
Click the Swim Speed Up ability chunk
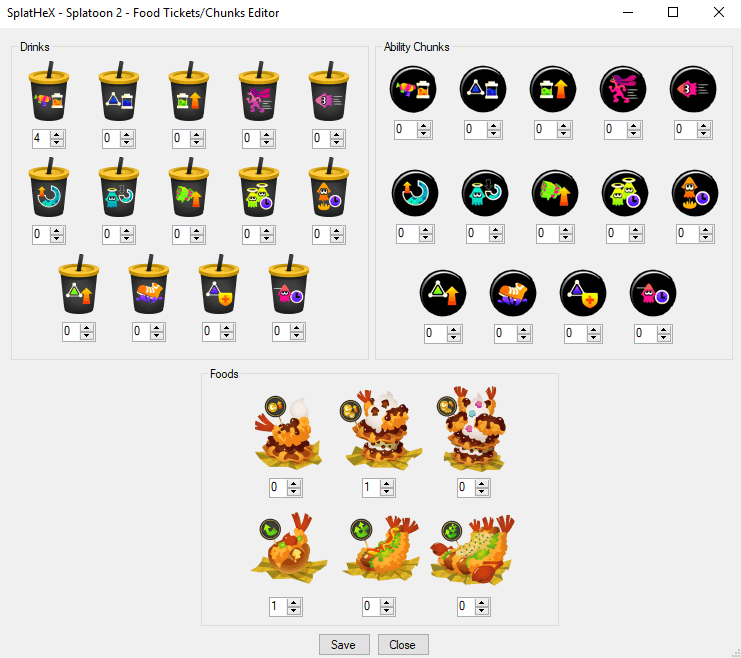[693, 89]
